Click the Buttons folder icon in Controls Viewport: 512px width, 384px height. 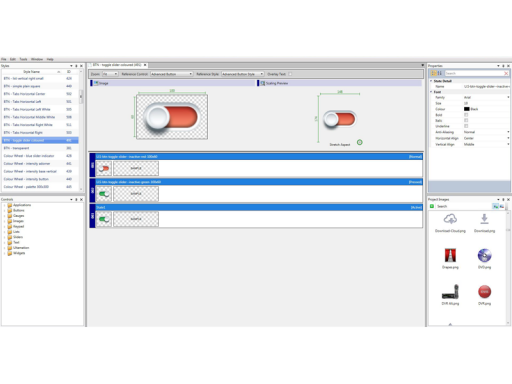pyautogui.click(x=10, y=210)
